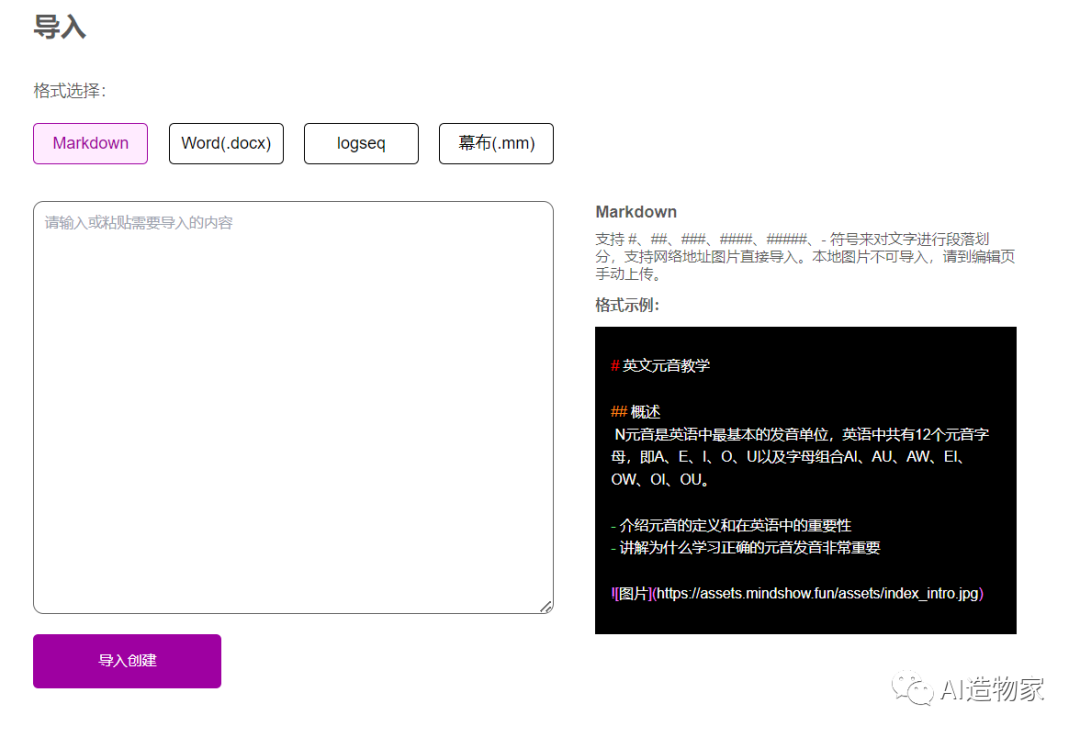This screenshot has height=737, width=1080.
Task: Click the text area resize handle
Action: pyautogui.click(x=546, y=606)
